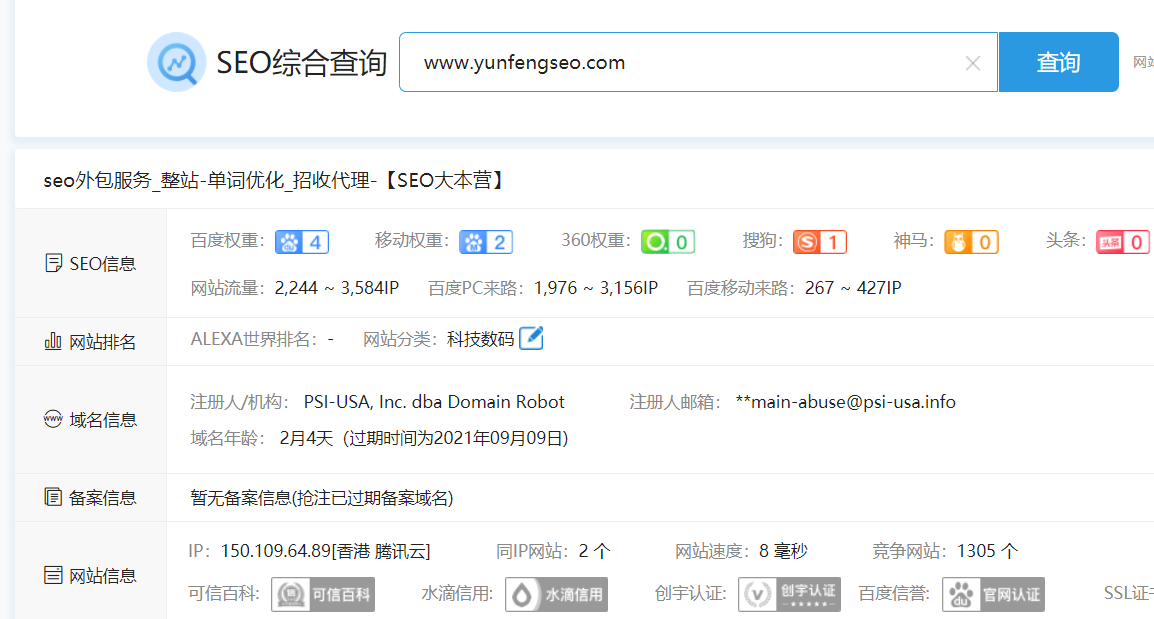Click the domain age value 2月4天
Image resolution: width=1154 pixels, height=619 pixels.
coord(306,439)
